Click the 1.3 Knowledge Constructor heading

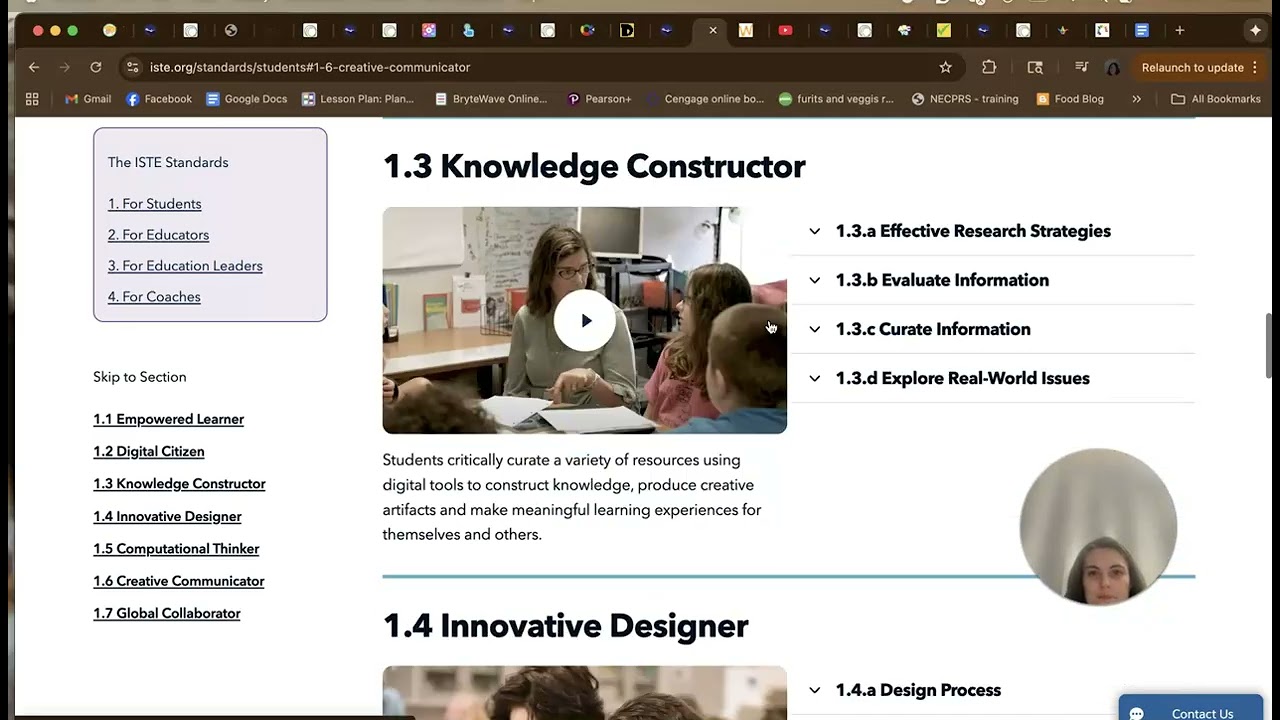pos(594,166)
